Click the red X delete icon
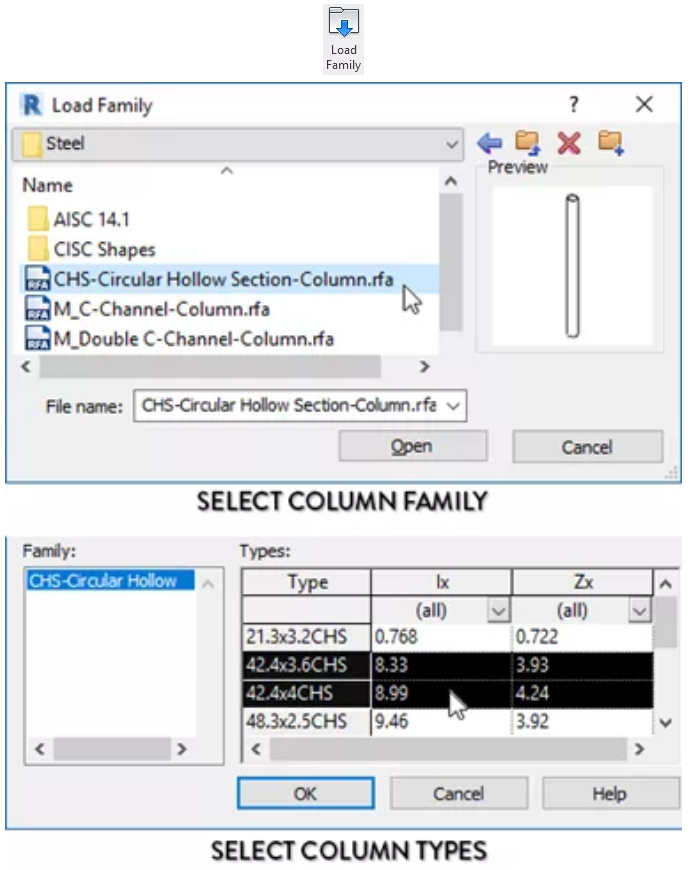Image resolution: width=693 pixels, height=870 pixels. click(569, 143)
